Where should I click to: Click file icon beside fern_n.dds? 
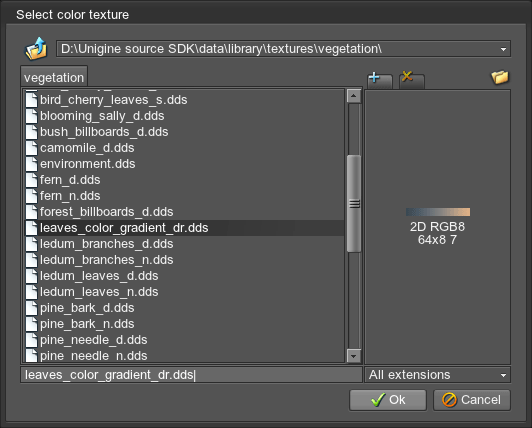(32, 196)
